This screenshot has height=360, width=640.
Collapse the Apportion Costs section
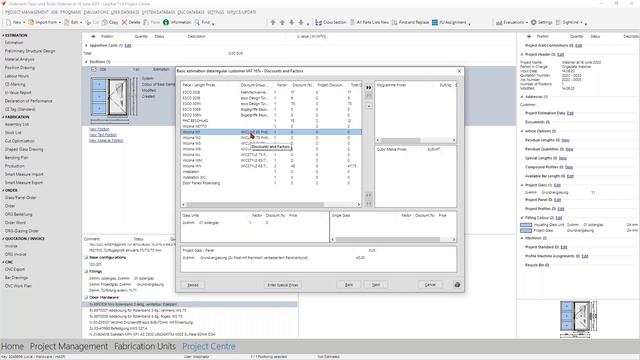click(86, 46)
